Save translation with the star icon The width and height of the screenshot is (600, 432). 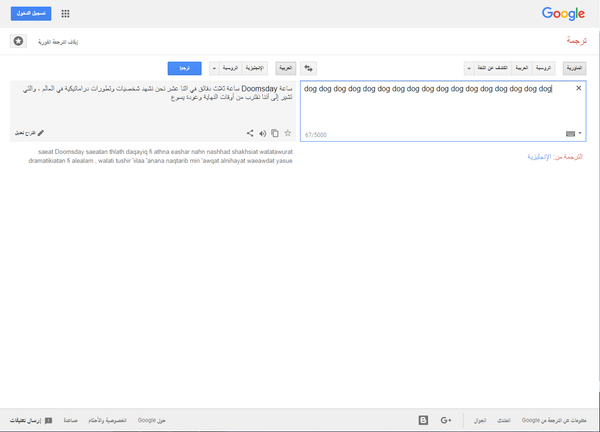pos(288,132)
